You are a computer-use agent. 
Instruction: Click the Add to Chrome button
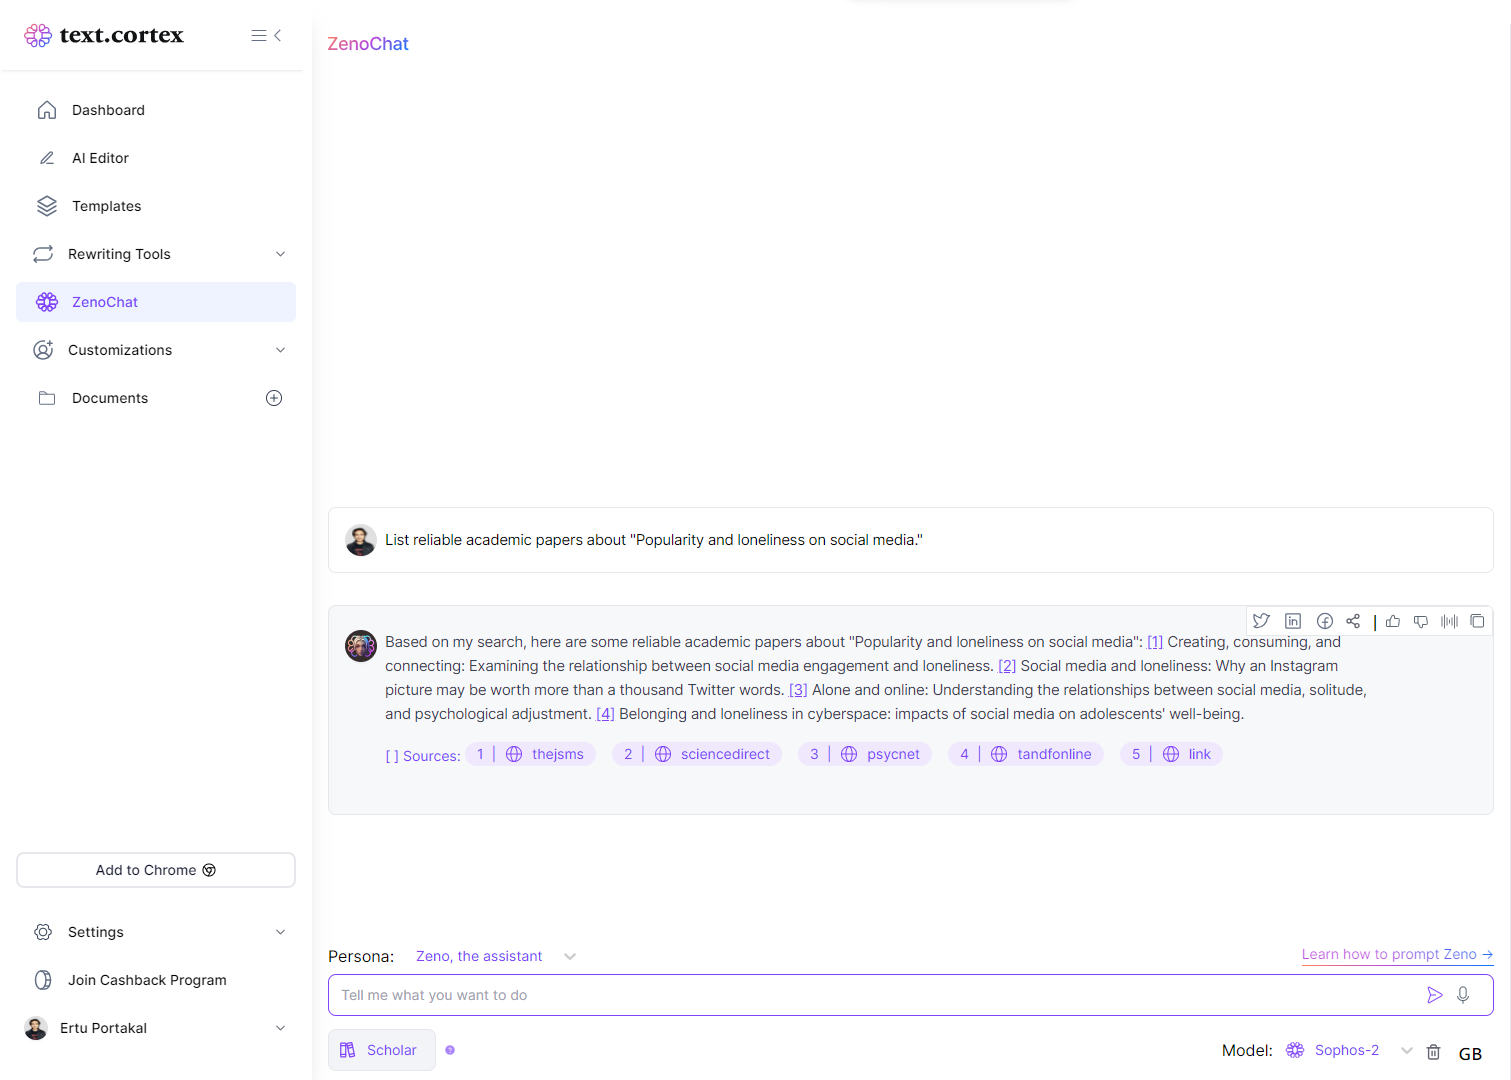[x=156, y=870]
